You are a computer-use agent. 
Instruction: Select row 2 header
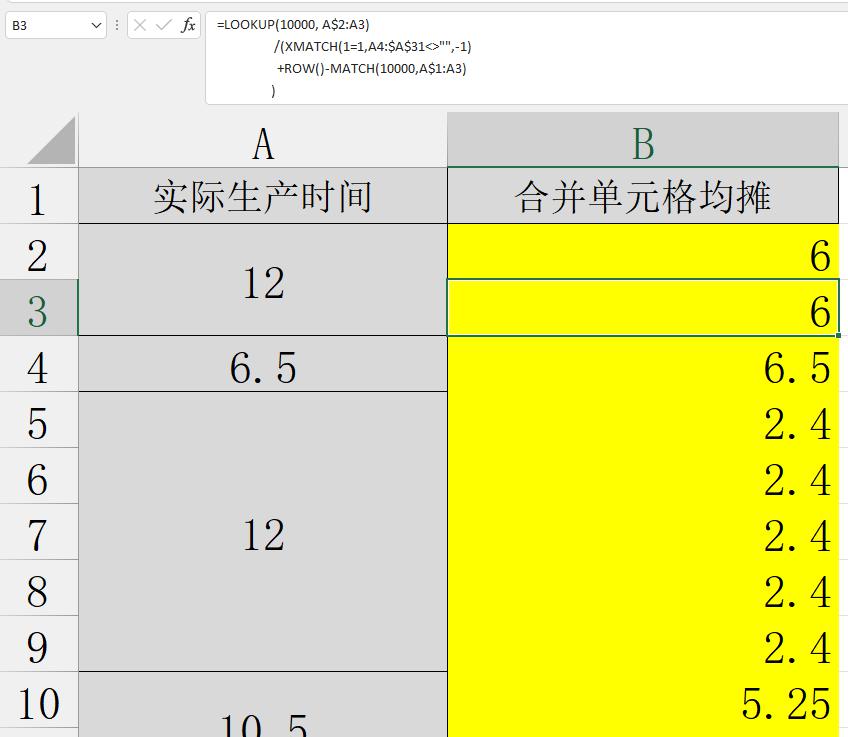(39, 251)
